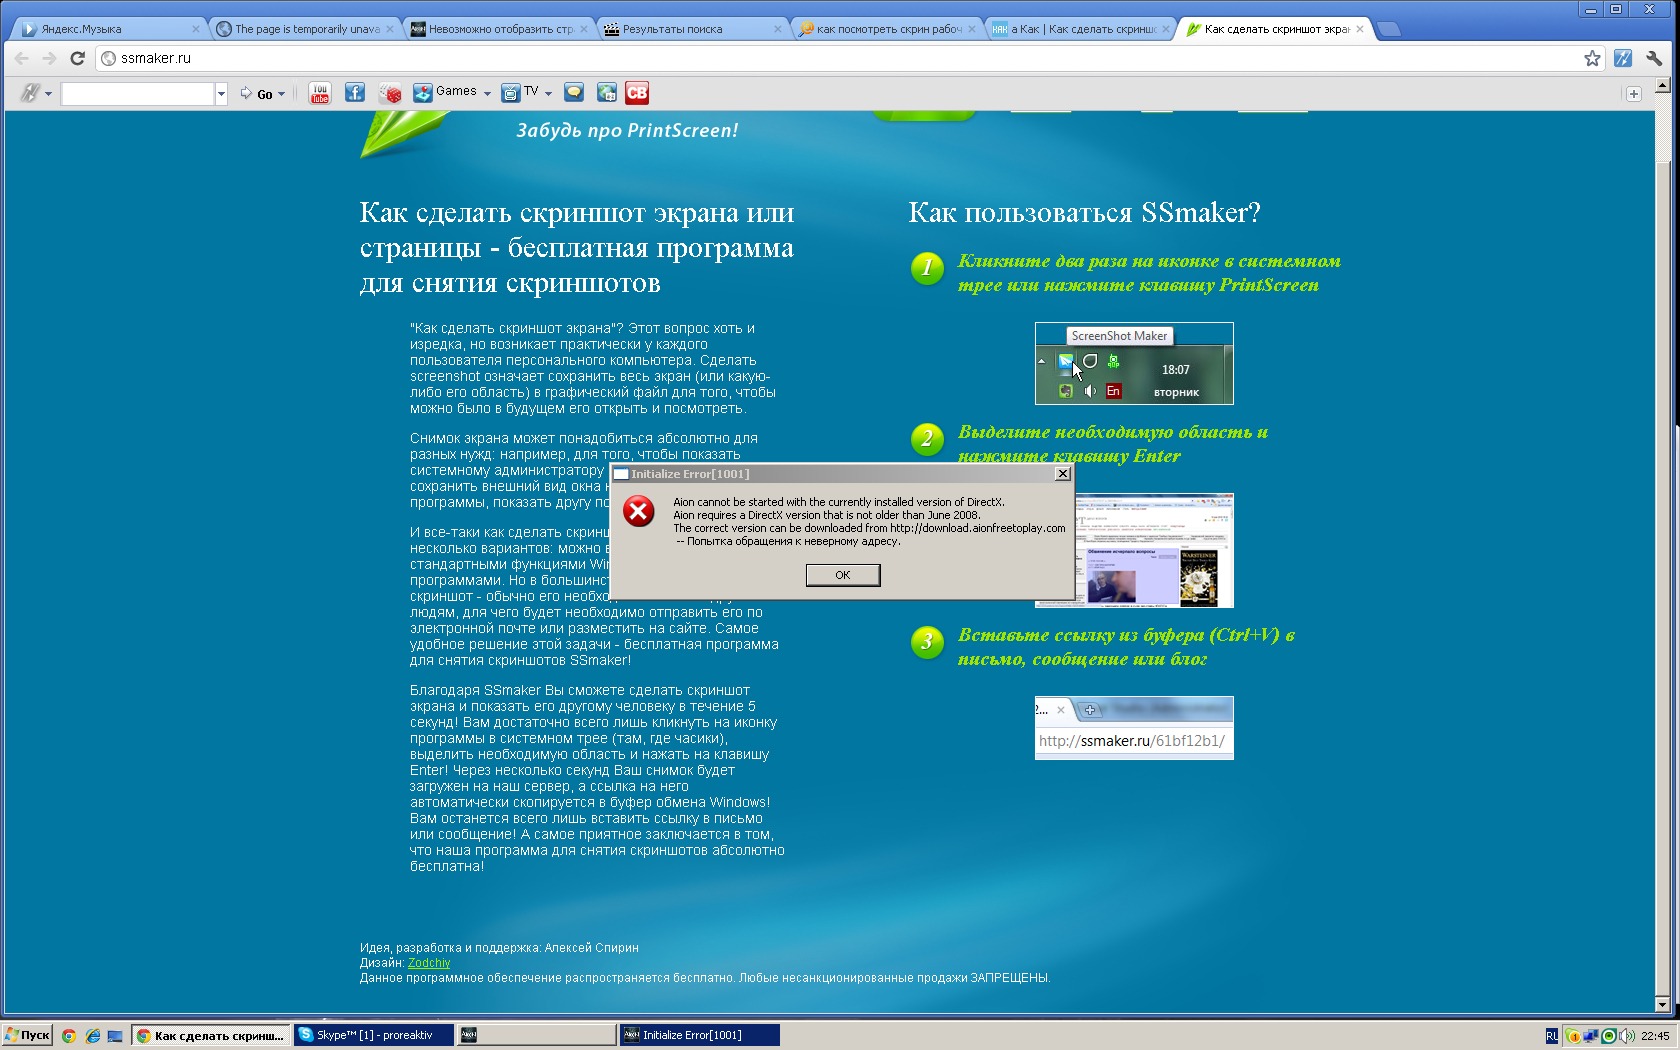This screenshot has width=1680, height=1050.
Task: Click the globe translate toolbar icon
Action: click(x=606, y=93)
